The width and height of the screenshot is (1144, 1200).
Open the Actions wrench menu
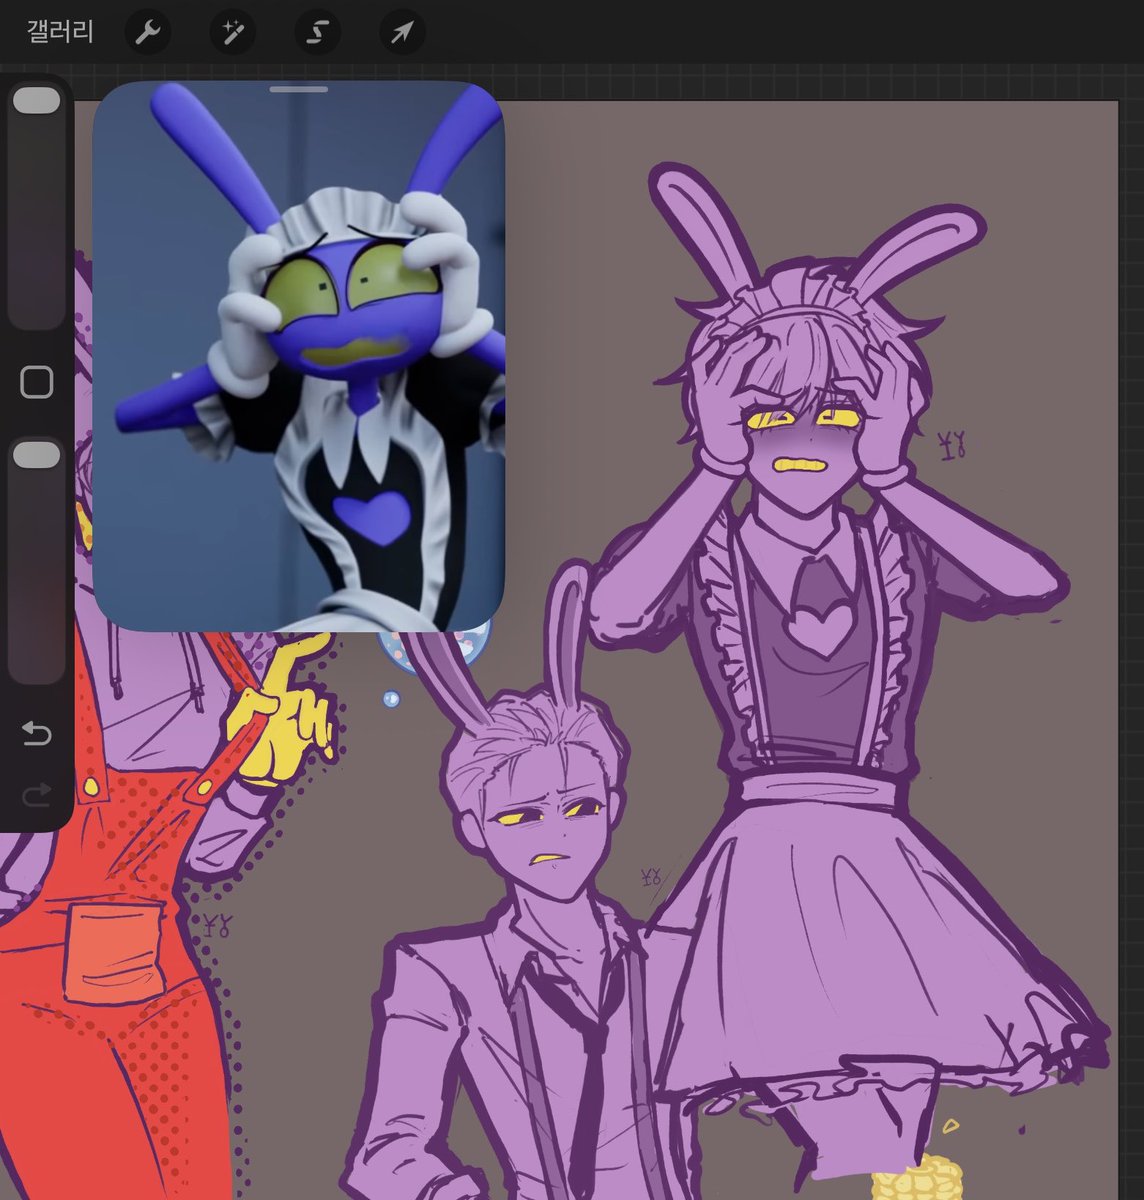point(147,33)
